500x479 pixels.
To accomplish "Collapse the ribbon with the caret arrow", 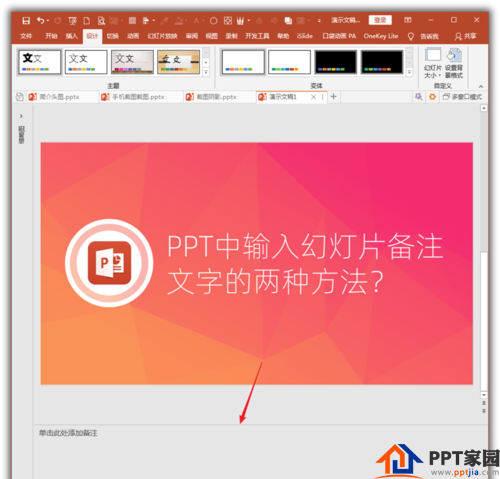I will click(481, 86).
